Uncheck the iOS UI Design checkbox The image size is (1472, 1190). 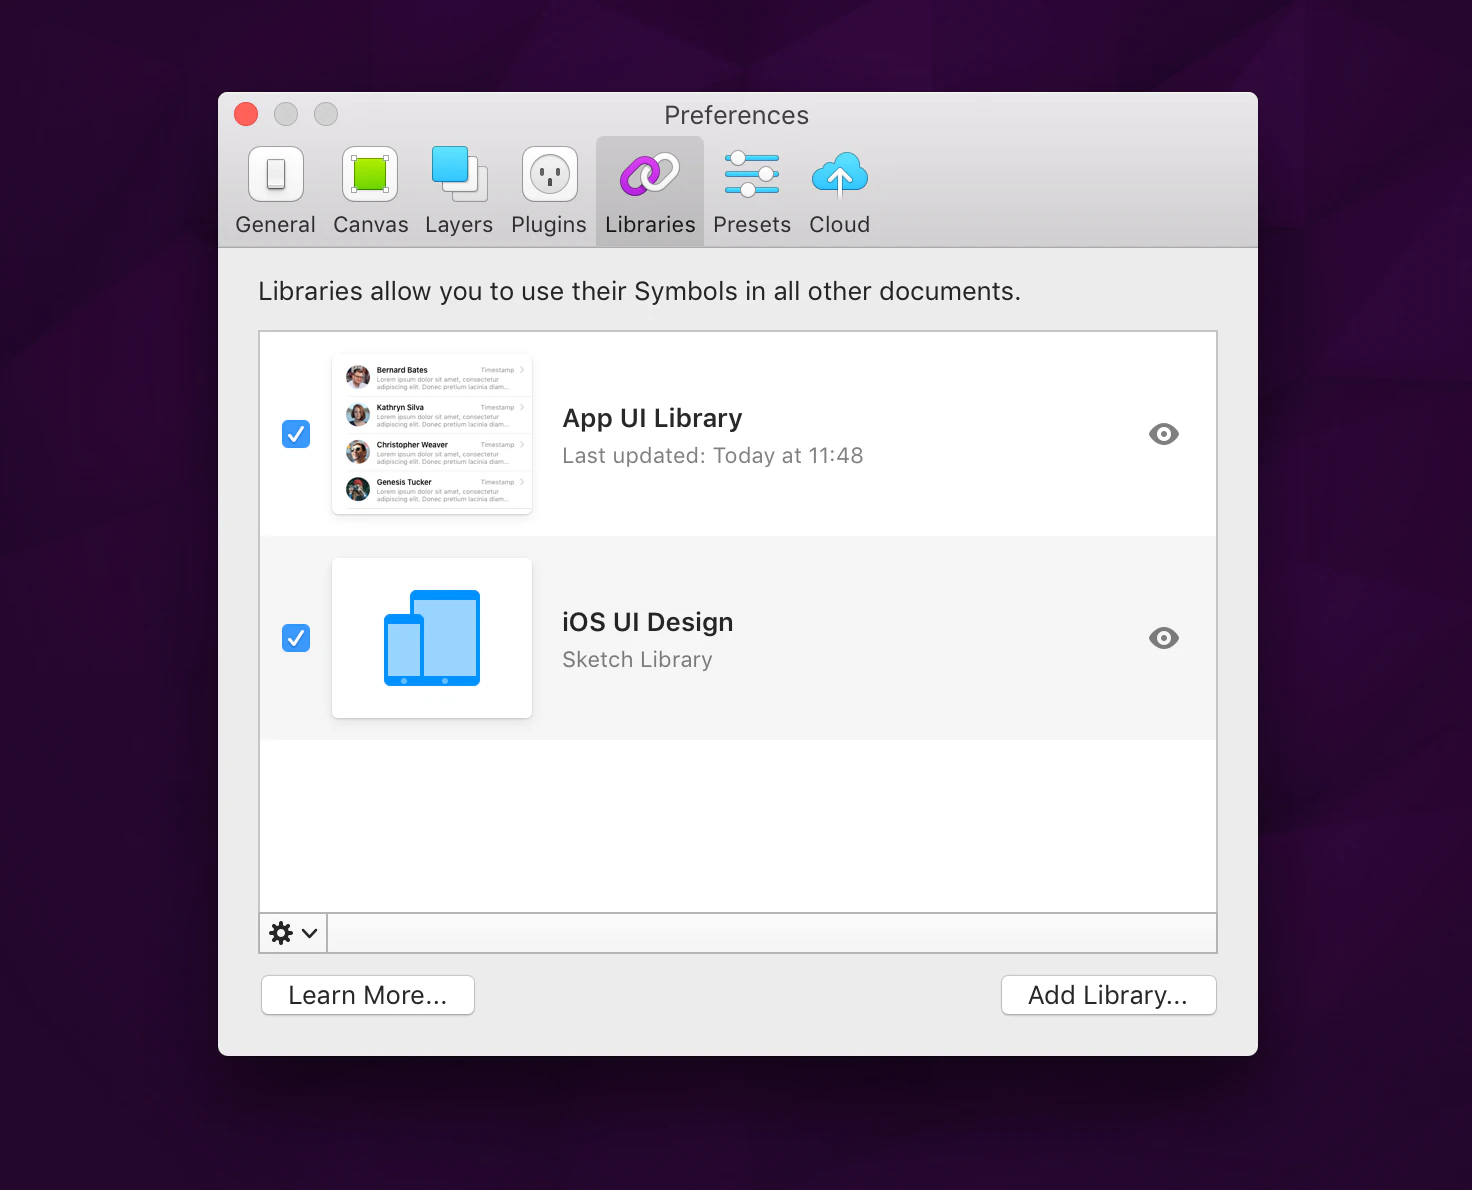[296, 638]
